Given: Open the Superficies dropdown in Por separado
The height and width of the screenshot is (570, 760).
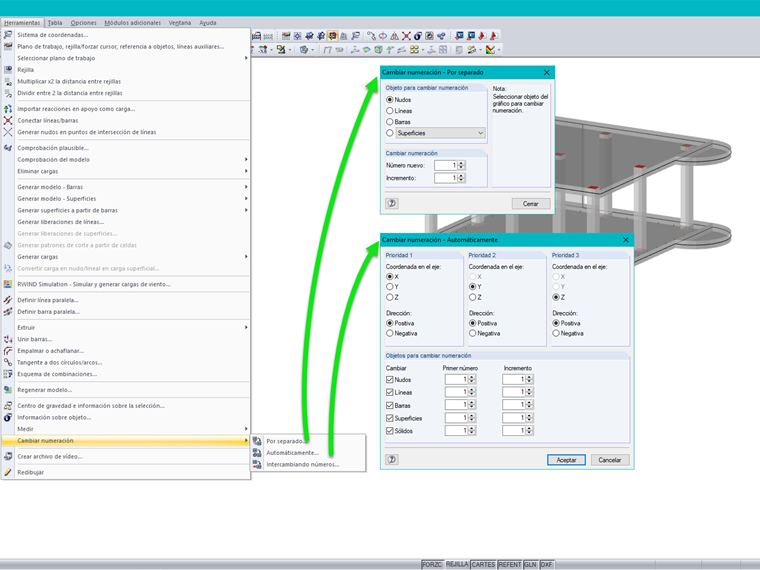Looking at the screenshot, I should 441,133.
